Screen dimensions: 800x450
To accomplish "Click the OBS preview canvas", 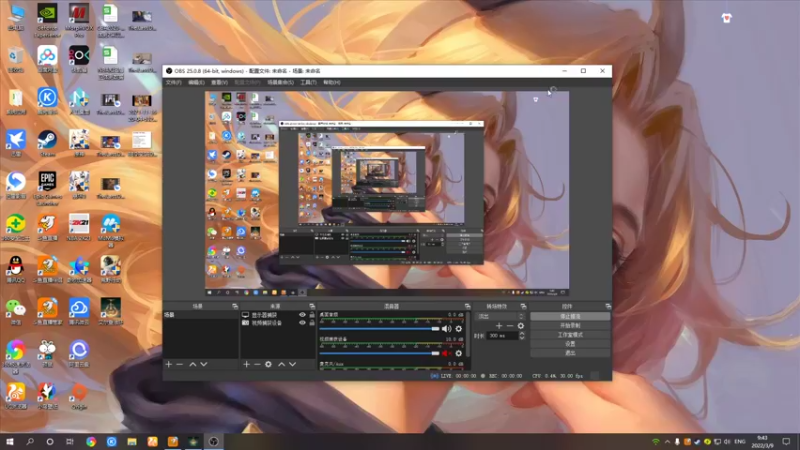I will (x=387, y=193).
